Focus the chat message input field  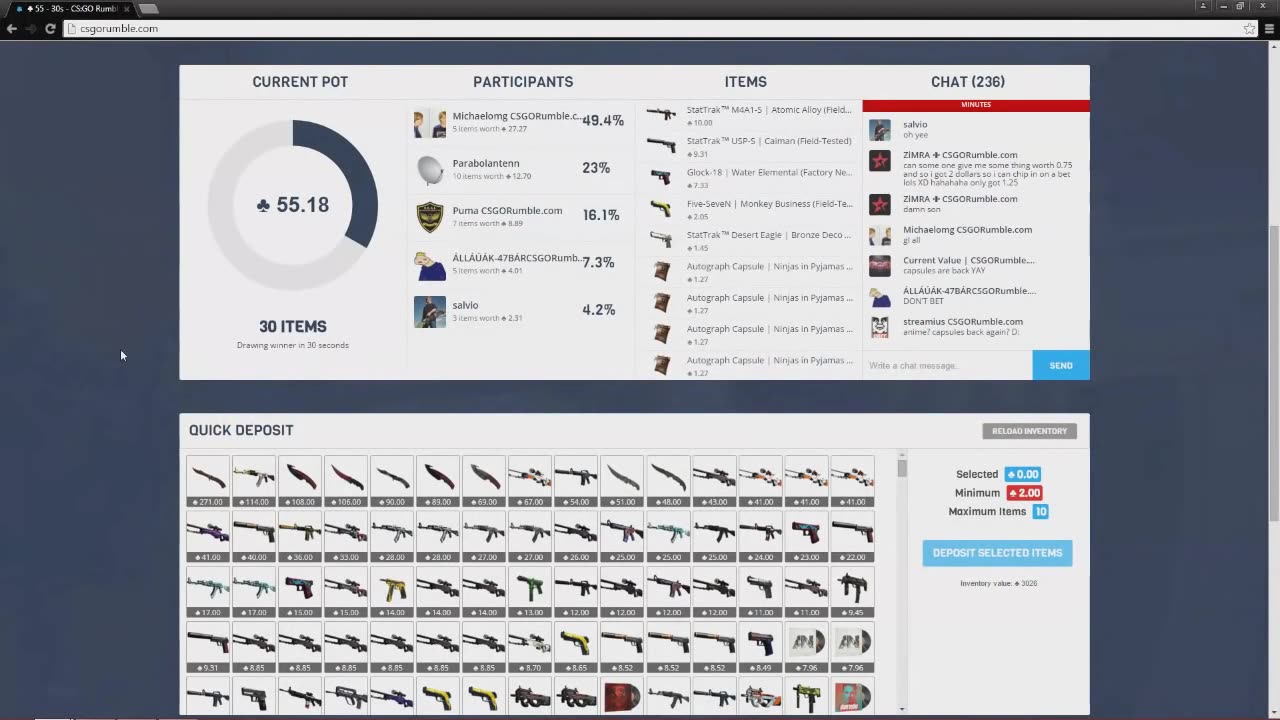(x=948, y=365)
